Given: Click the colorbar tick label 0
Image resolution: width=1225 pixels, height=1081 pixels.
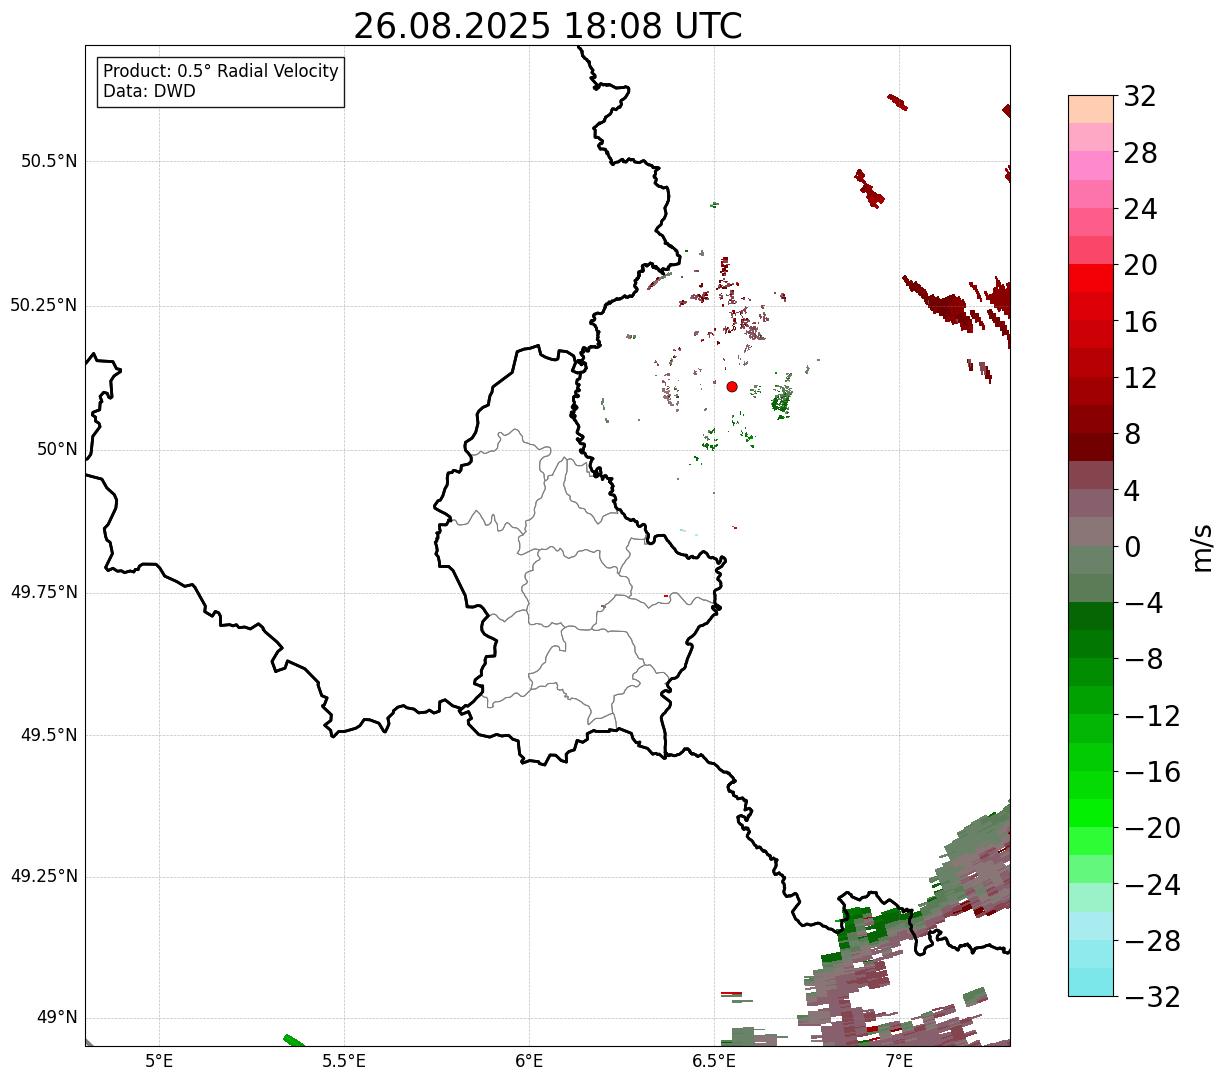Looking at the screenshot, I should point(1132,548).
